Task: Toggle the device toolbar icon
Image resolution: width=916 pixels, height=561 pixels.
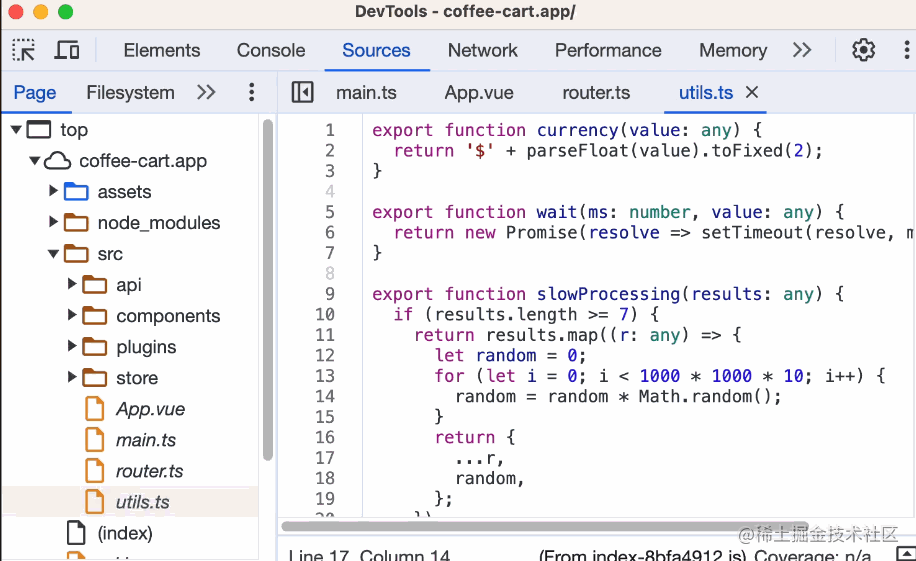Action: point(67,50)
